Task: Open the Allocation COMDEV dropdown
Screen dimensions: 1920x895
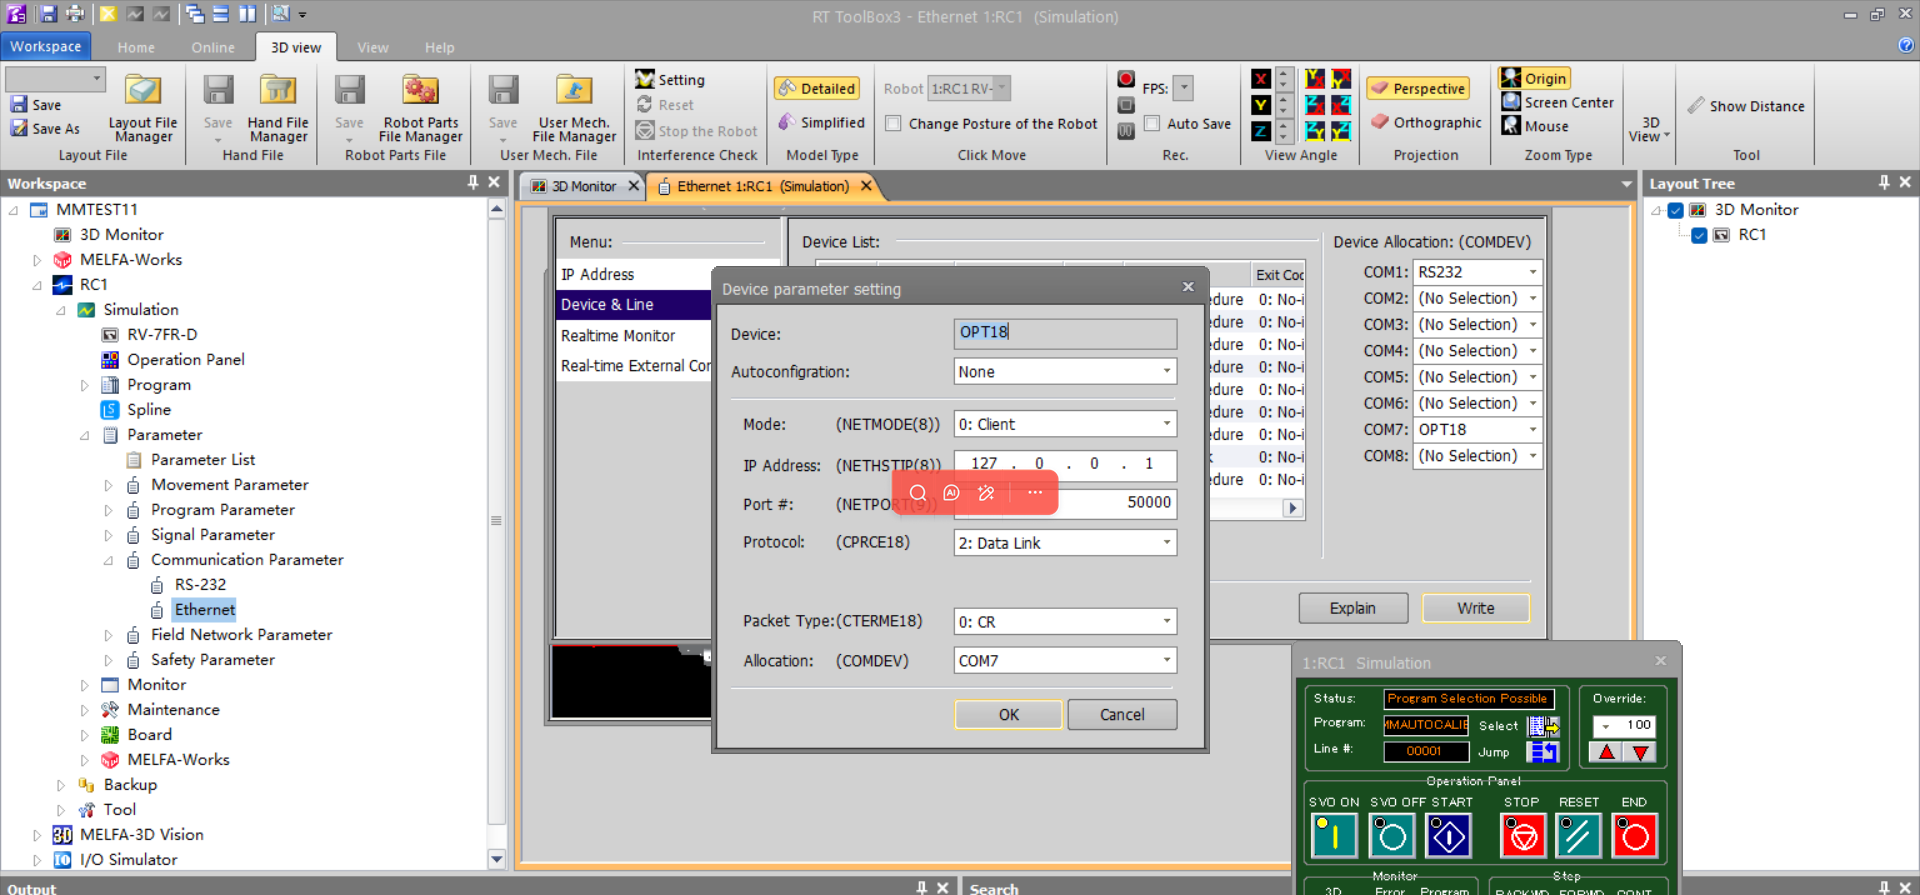Action: (x=1166, y=660)
